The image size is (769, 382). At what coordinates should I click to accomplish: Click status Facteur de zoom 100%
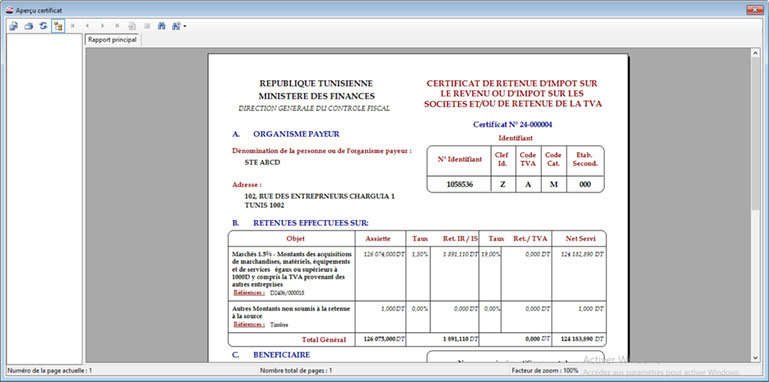click(x=544, y=371)
